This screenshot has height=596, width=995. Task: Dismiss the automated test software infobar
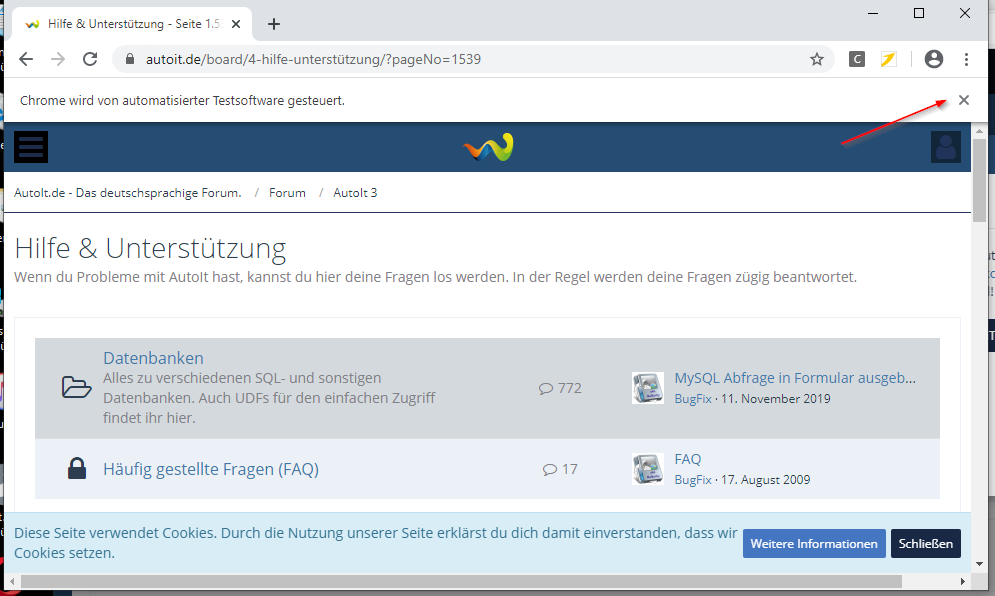(x=964, y=100)
